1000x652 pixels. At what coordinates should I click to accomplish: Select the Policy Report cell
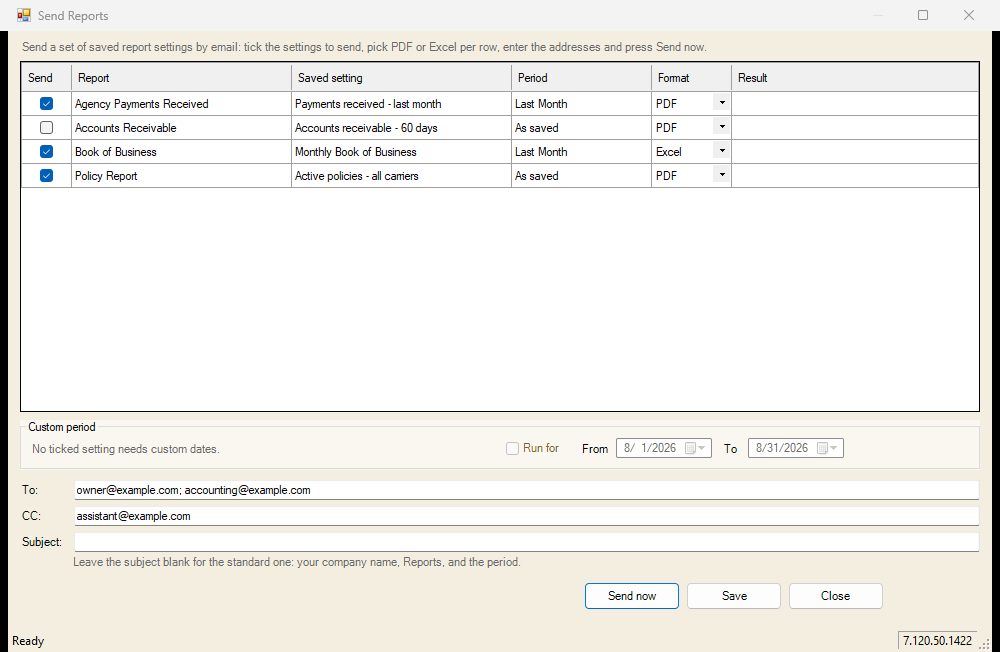[182, 176]
